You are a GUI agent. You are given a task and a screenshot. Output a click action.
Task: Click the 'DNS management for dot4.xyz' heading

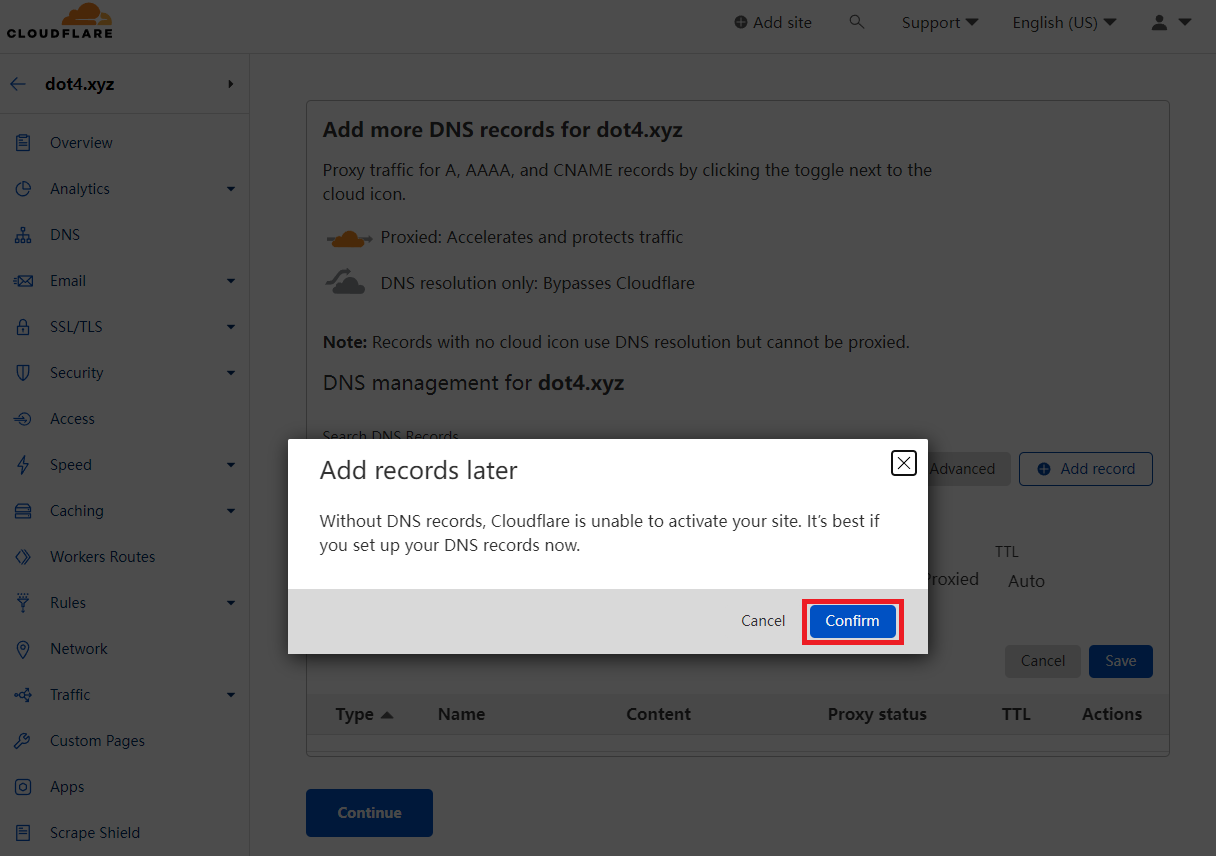point(473,383)
